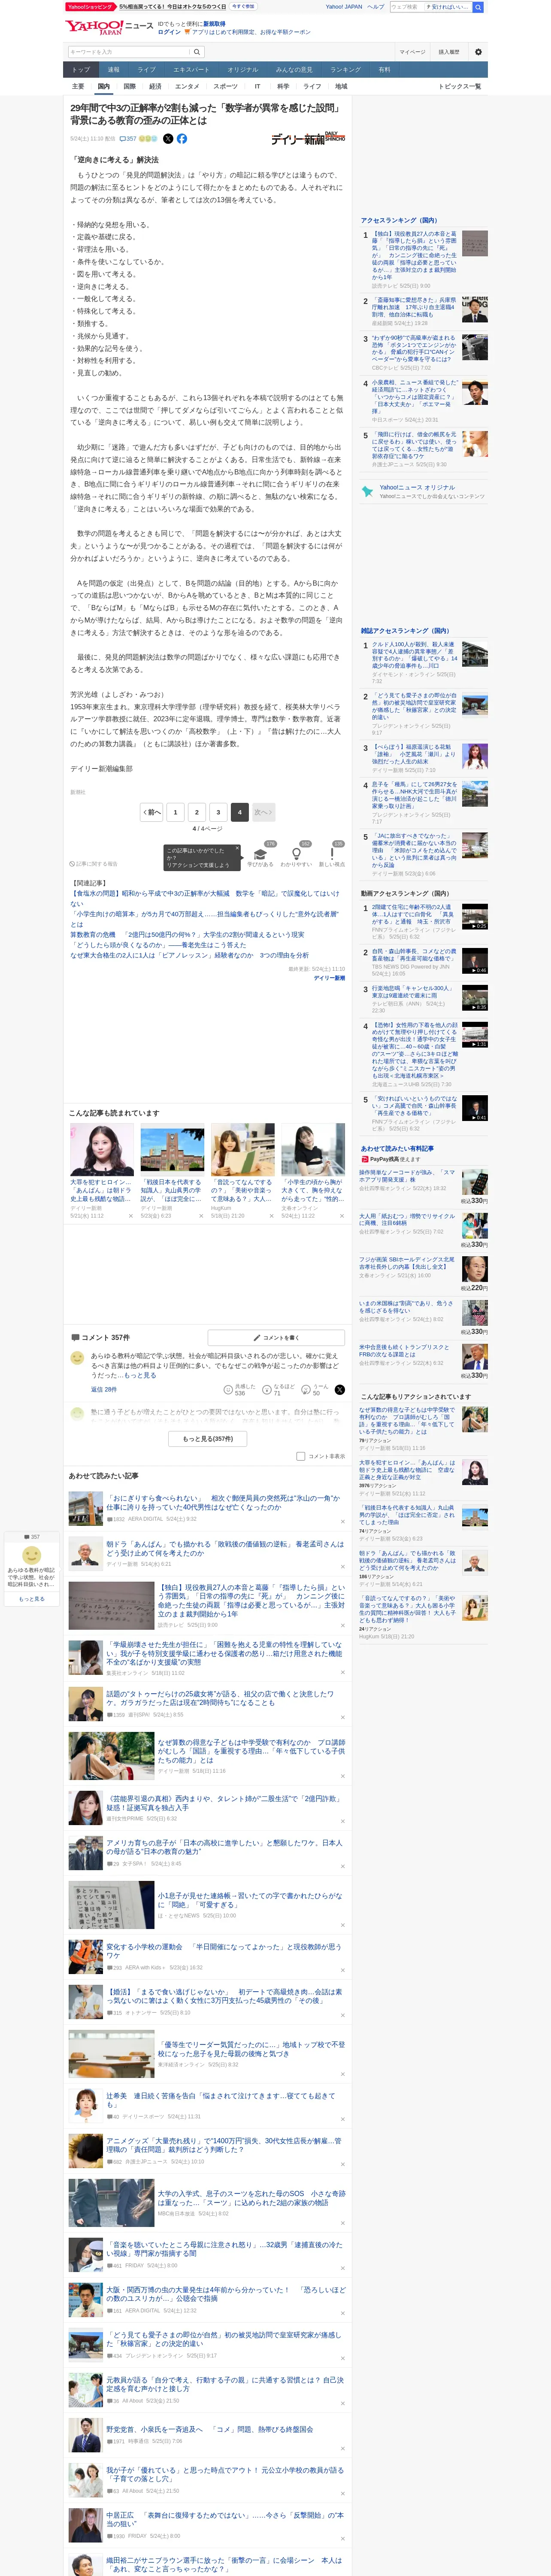
Task: Click the first commenter's yellow smiley avatar
Action: click(77, 1358)
